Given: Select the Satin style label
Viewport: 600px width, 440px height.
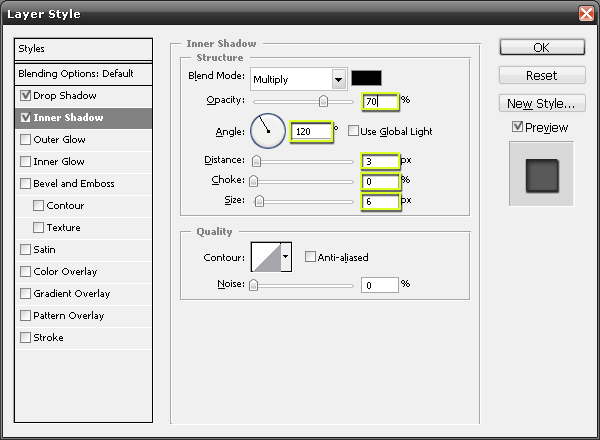Looking at the screenshot, I should click(x=44, y=249).
